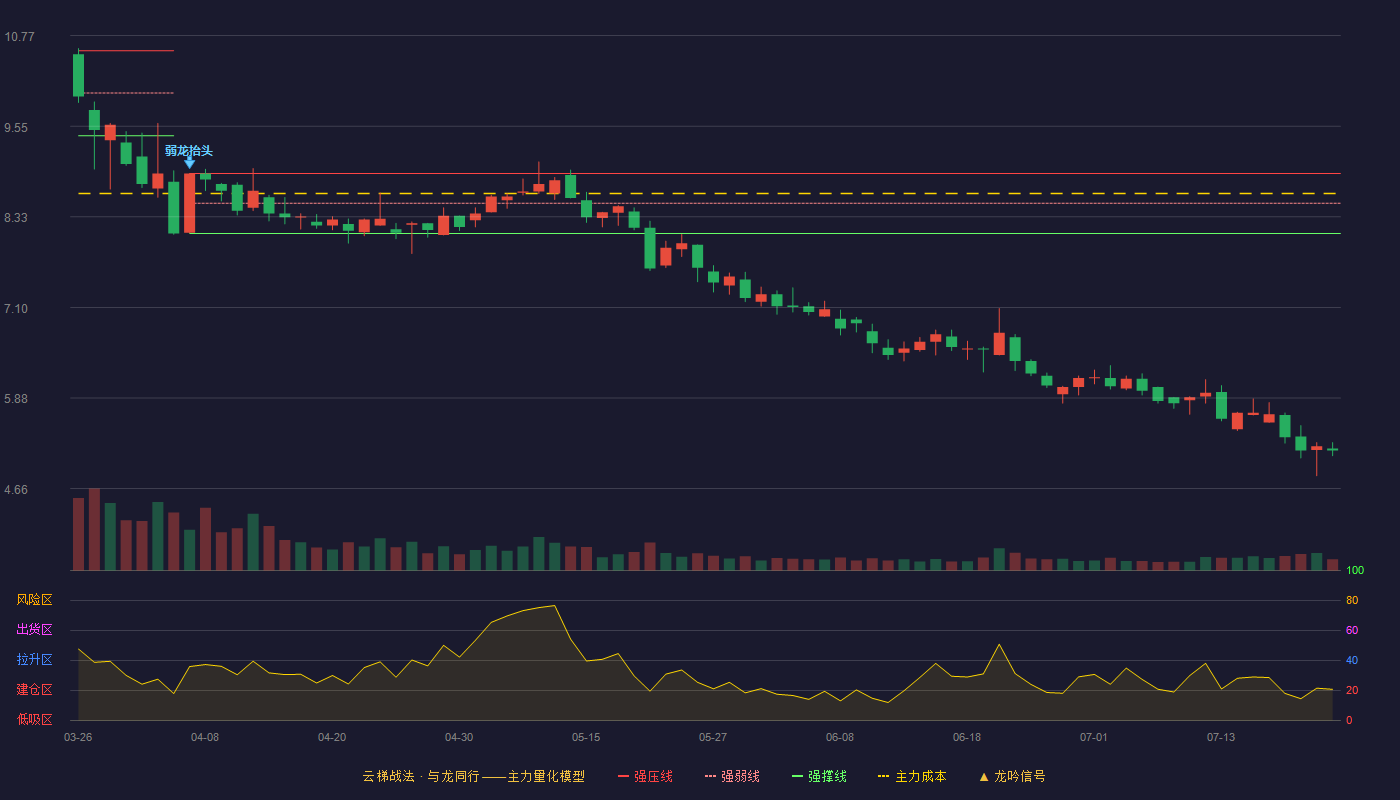Click the yellow dashed 主力成本 legend icon
The height and width of the screenshot is (800, 1400).
(x=883, y=776)
